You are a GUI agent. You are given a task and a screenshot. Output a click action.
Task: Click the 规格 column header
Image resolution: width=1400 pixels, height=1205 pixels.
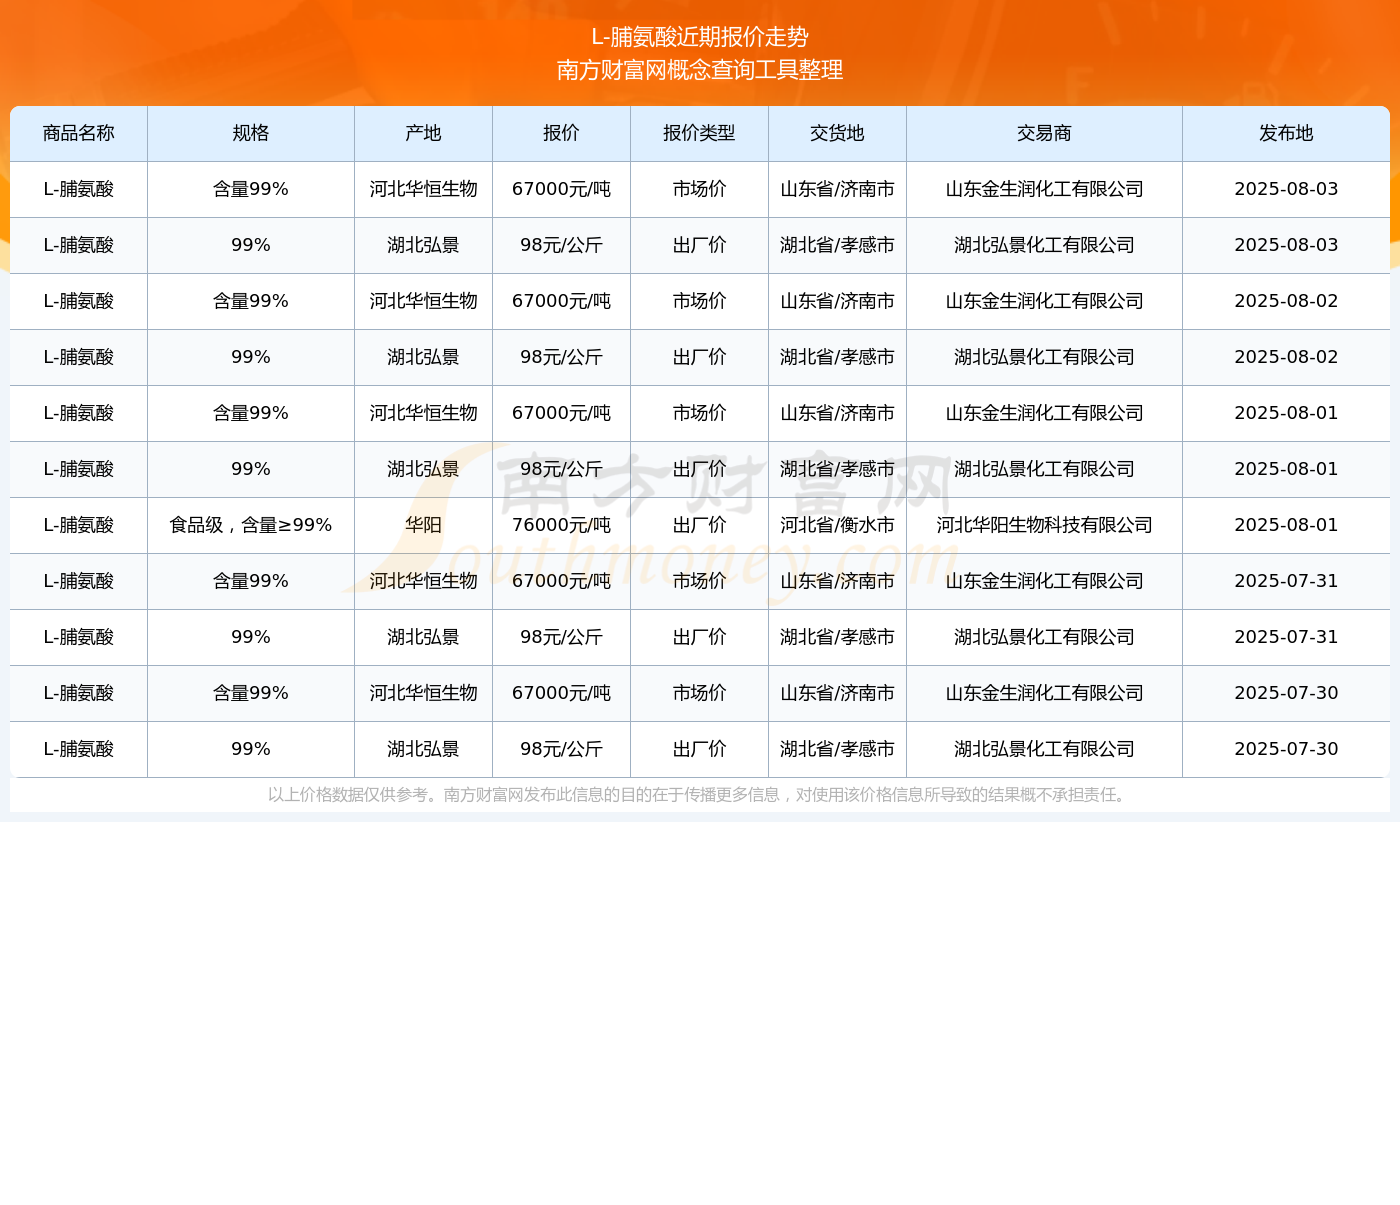tap(251, 133)
